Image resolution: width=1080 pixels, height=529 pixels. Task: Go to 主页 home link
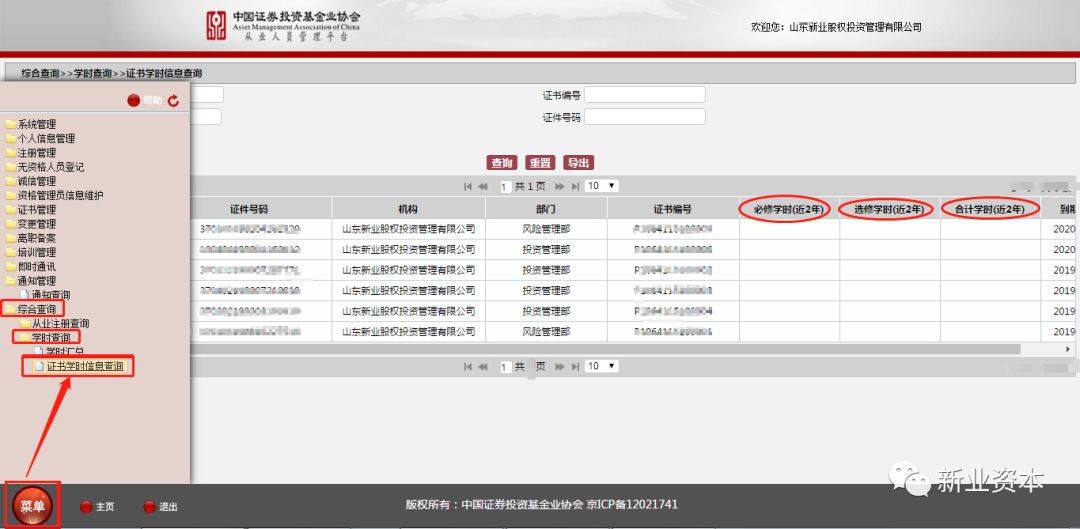tap(105, 507)
